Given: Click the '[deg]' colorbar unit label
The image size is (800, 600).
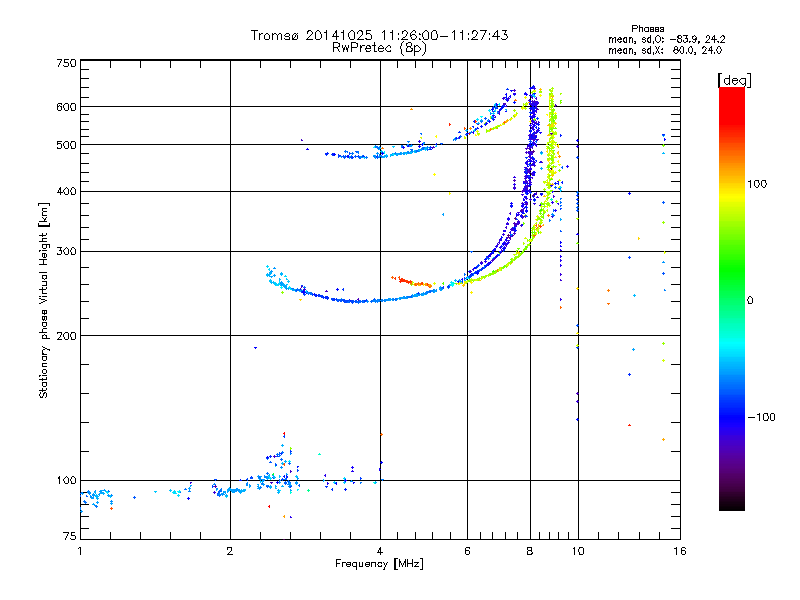Looking at the screenshot, I should [734, 80].
